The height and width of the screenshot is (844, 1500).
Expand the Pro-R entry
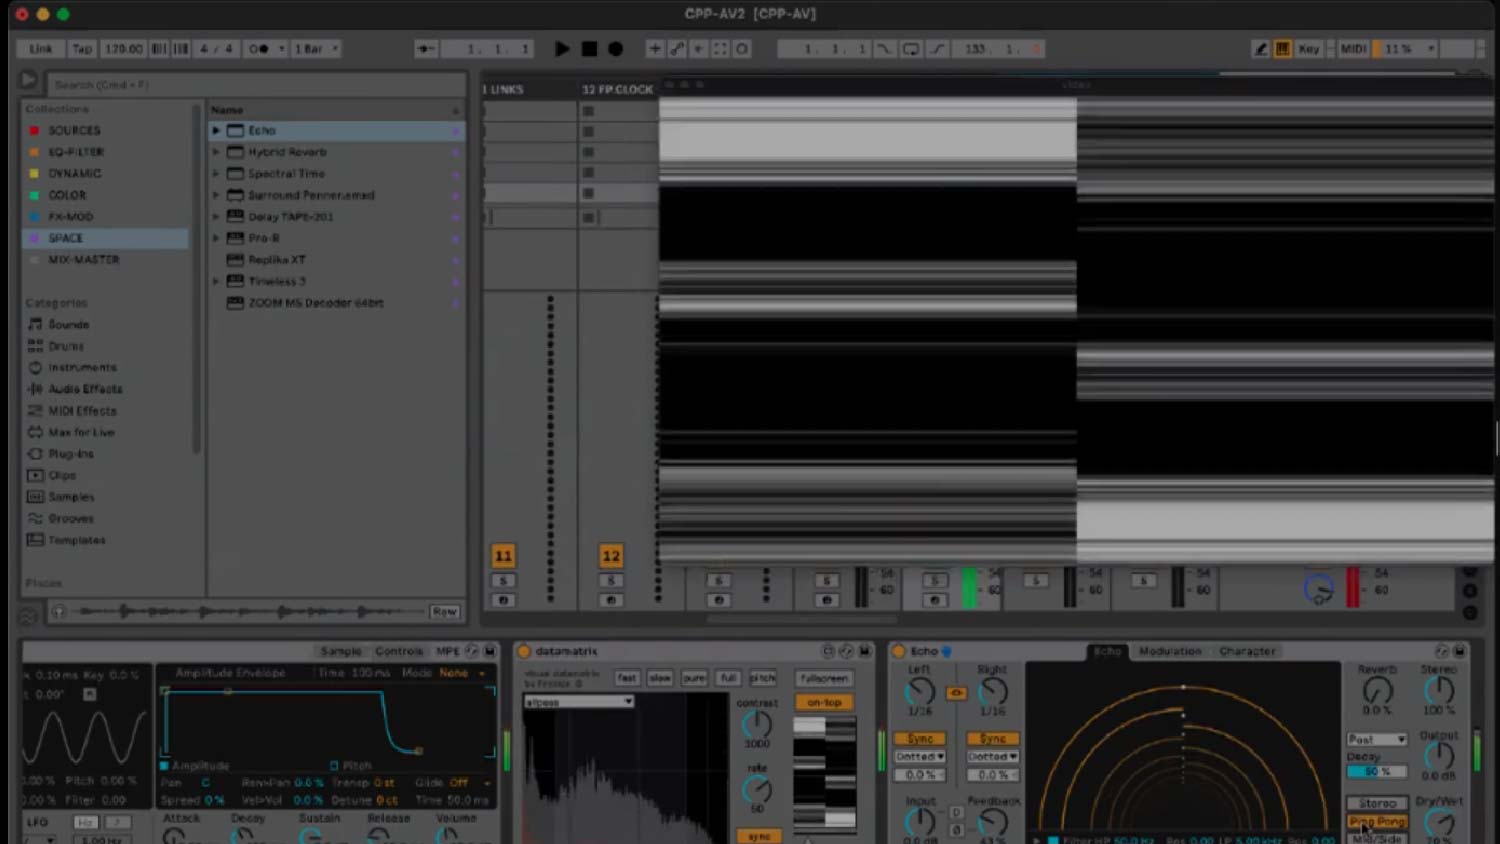coord(216,238)
